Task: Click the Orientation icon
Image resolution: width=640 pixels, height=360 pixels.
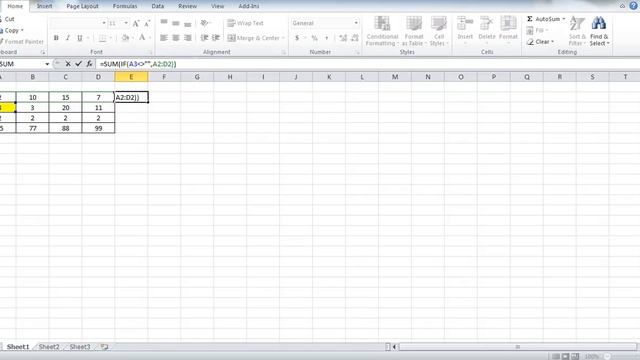Action: point(204,23)
